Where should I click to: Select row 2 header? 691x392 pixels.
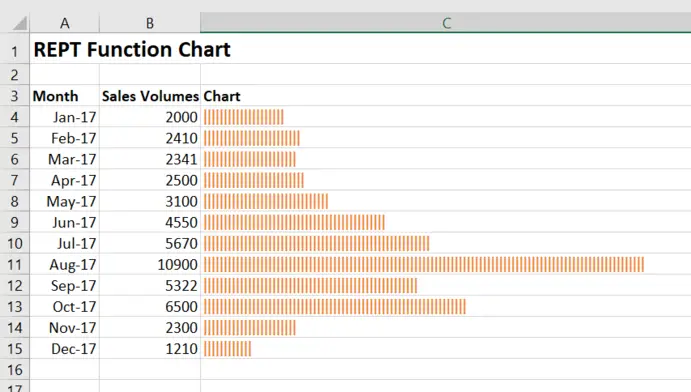[15, 74]
